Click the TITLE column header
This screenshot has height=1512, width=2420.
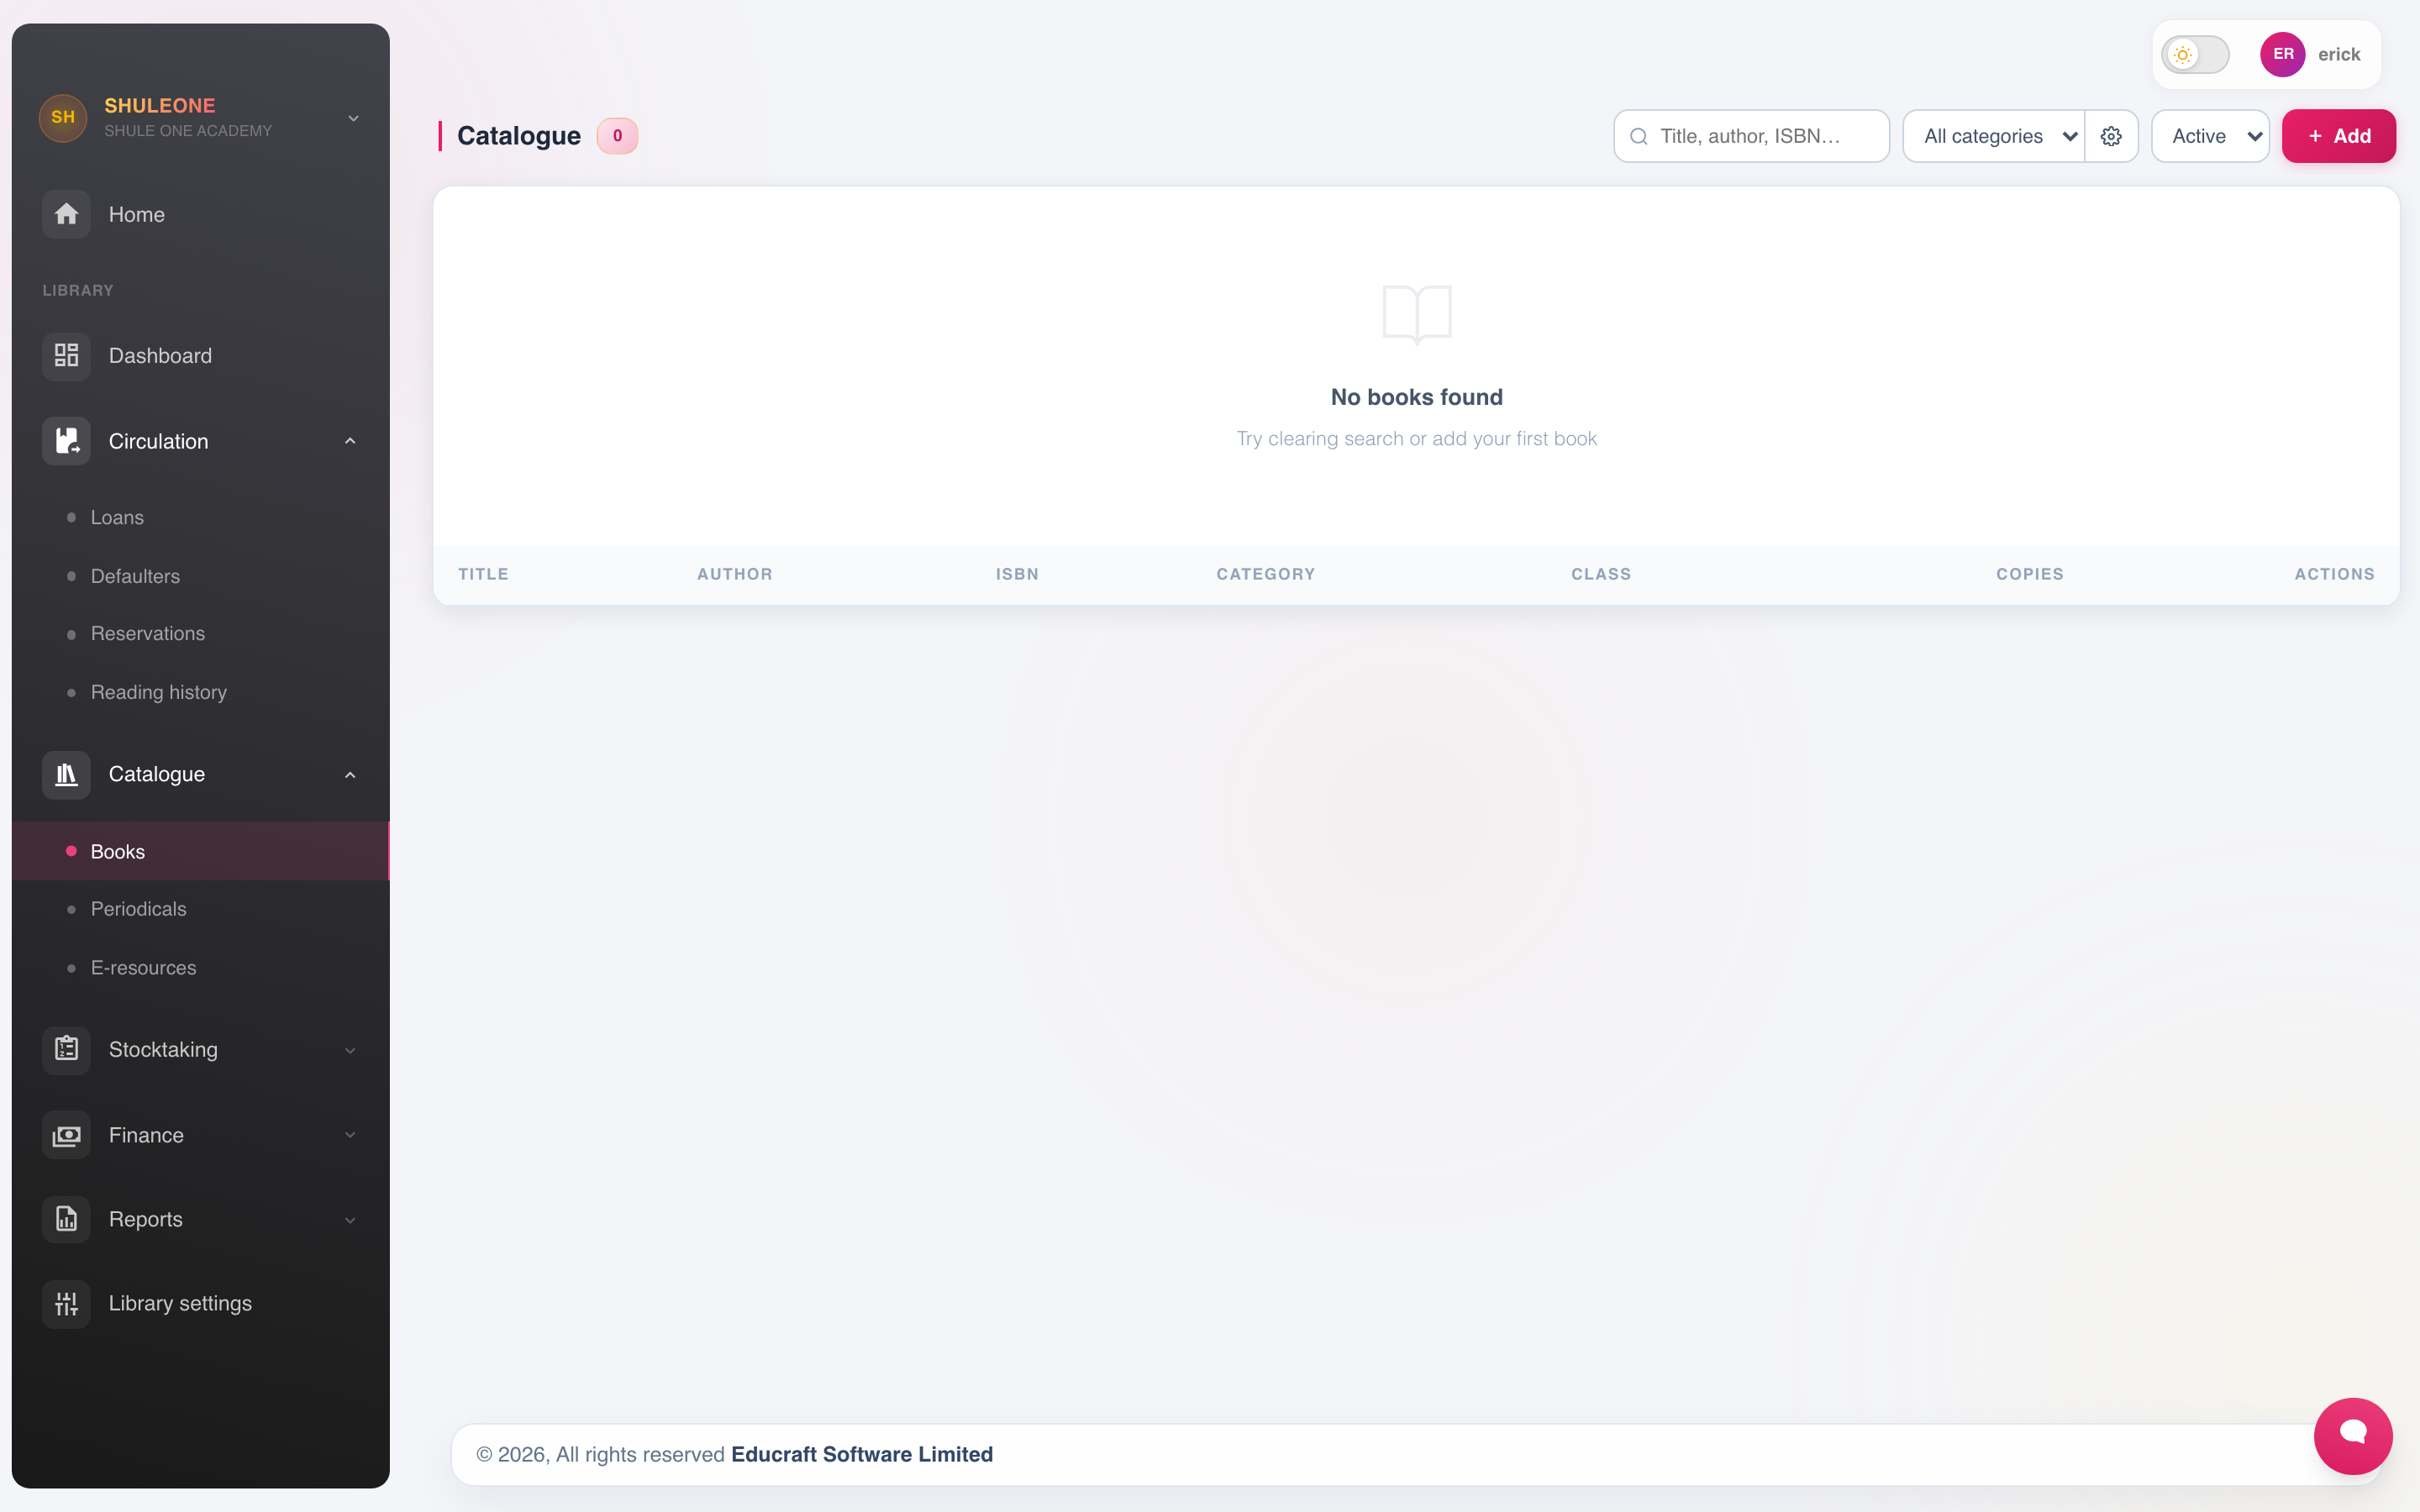coord(483,574)
